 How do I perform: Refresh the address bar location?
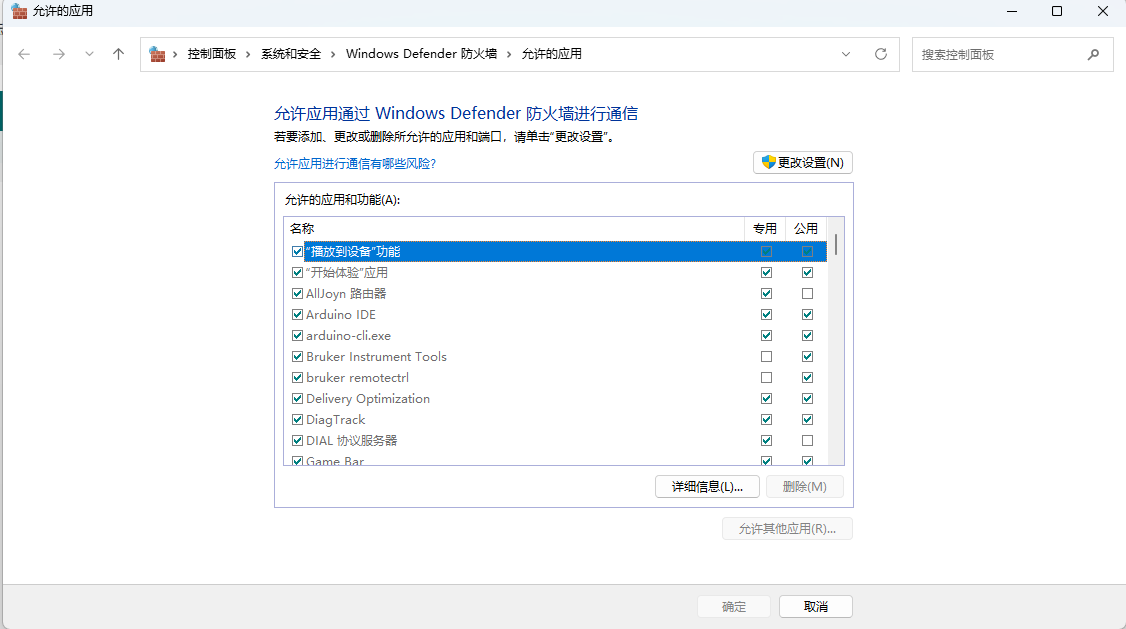coord(881,54)
